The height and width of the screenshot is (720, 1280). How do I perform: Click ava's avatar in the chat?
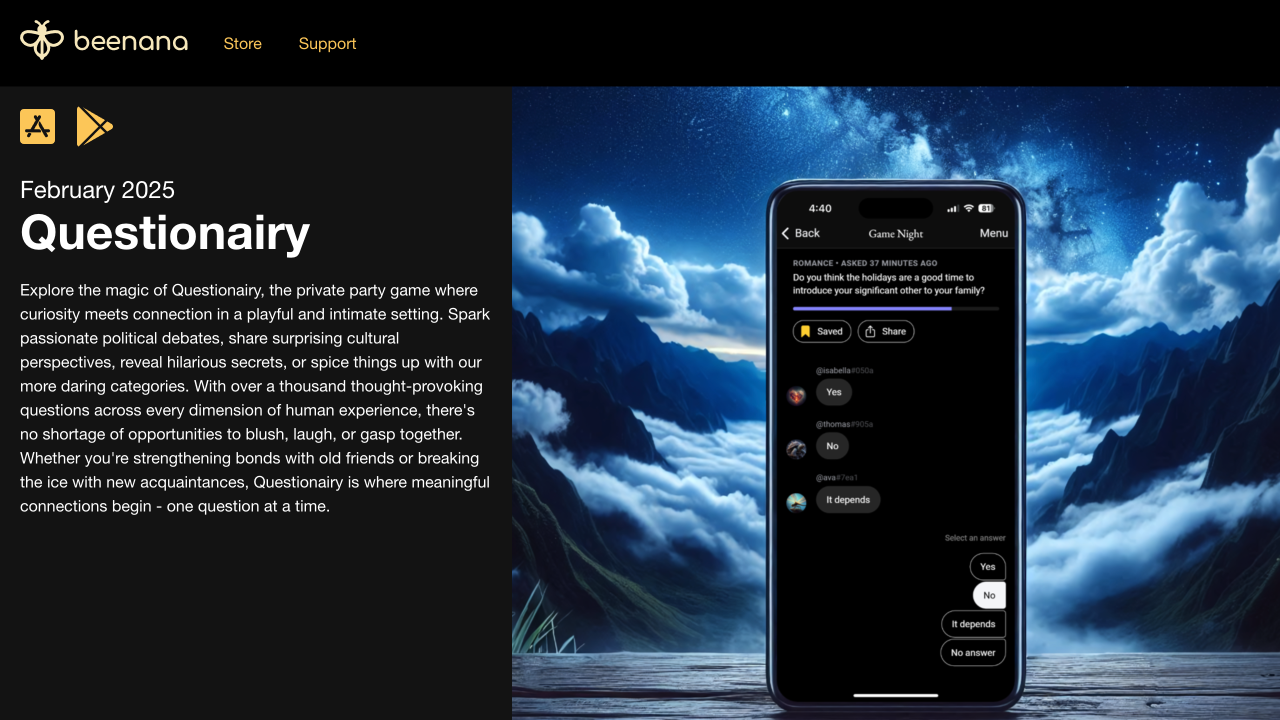pos(796,502)
